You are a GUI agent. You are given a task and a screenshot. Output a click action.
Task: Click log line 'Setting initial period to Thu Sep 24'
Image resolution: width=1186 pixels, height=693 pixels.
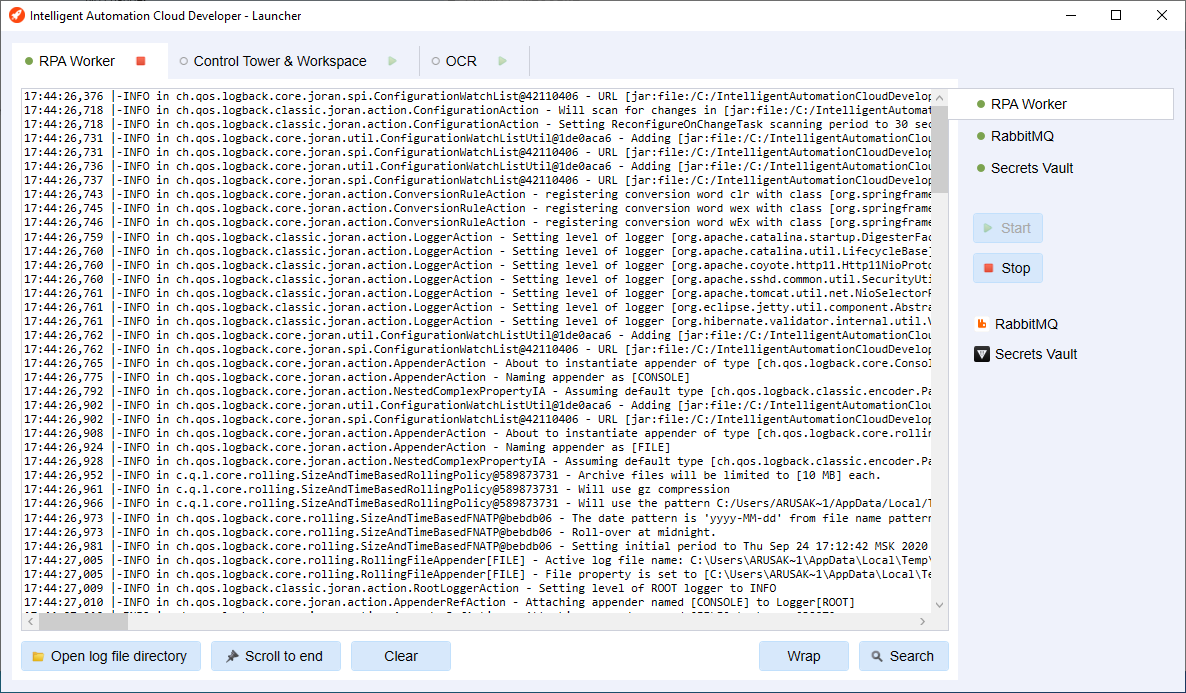point(476,545)
